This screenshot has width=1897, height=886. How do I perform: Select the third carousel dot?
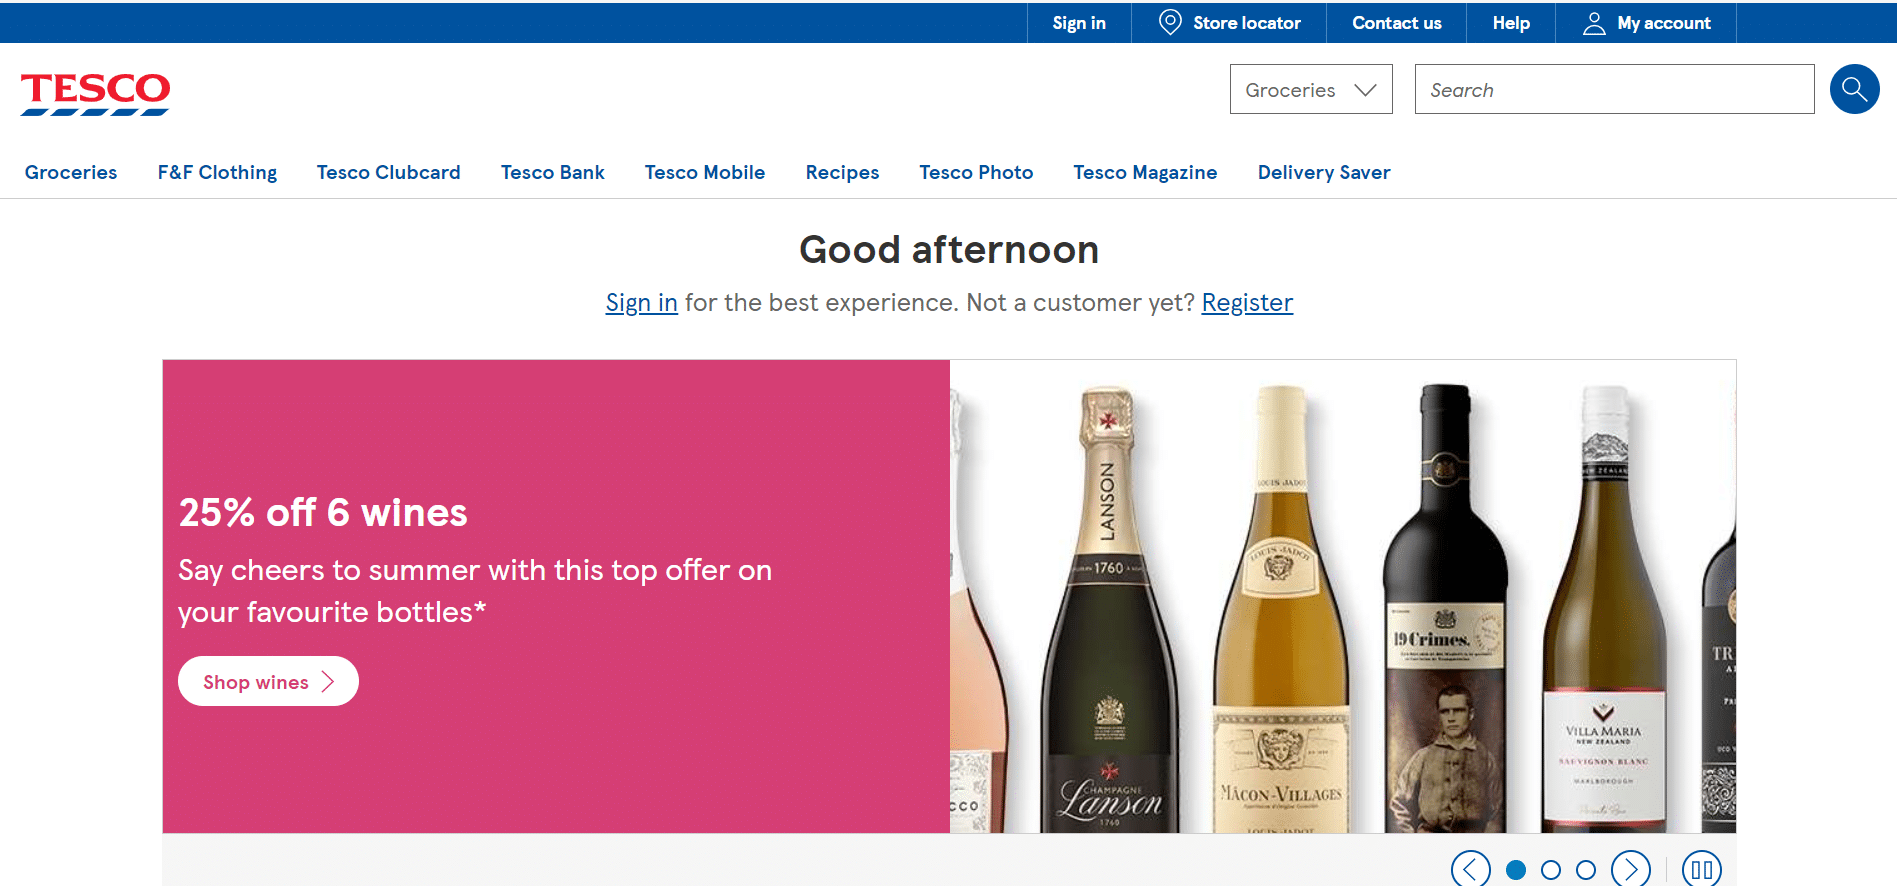(x=1586, y=870)
